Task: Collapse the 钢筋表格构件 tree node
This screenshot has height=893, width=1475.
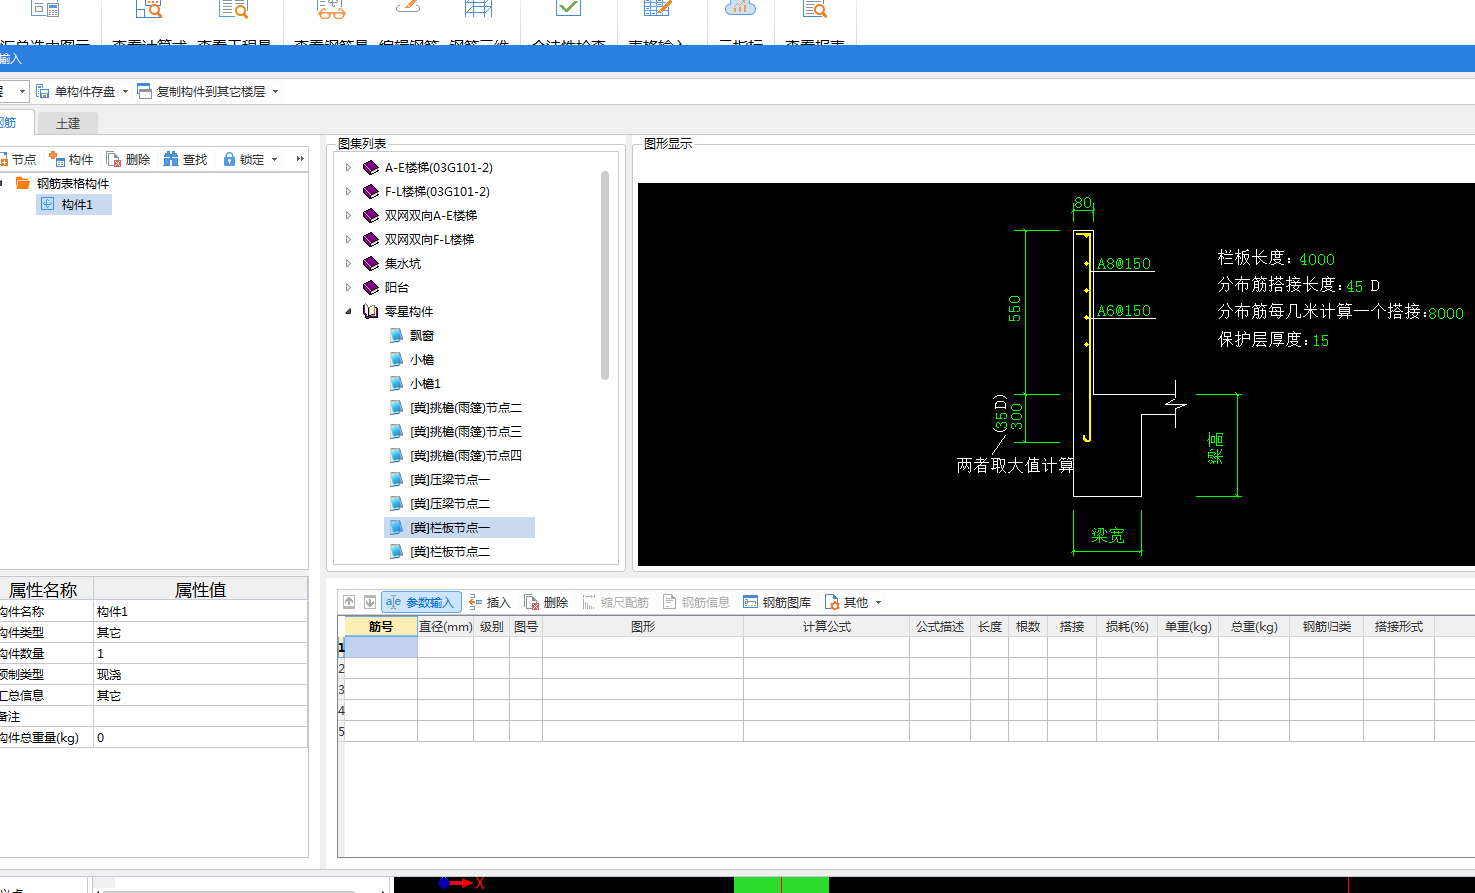Action: tap(1, 183)
